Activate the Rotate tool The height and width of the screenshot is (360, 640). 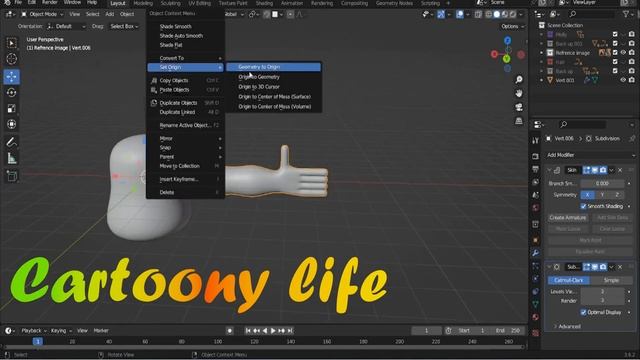click(x=11, y=93)
